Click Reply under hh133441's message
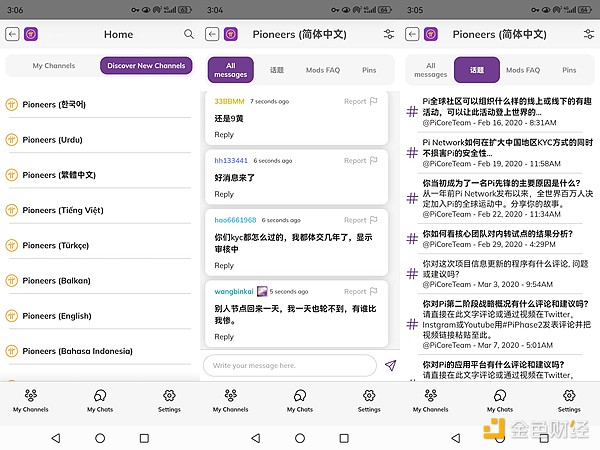This screenshot has height=450, width=600. (x=224, y=194)
